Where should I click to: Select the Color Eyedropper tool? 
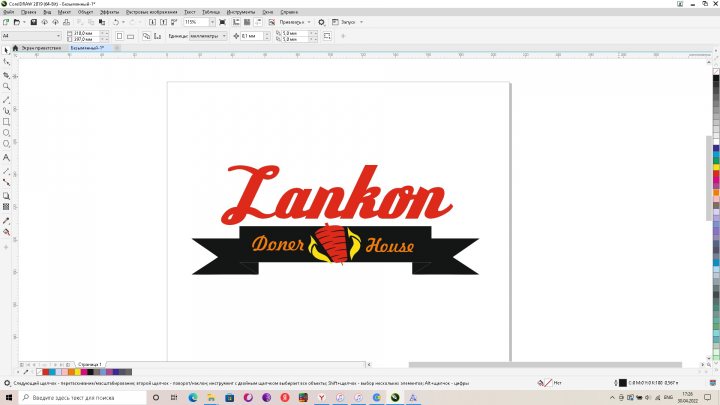click(6, 220)
